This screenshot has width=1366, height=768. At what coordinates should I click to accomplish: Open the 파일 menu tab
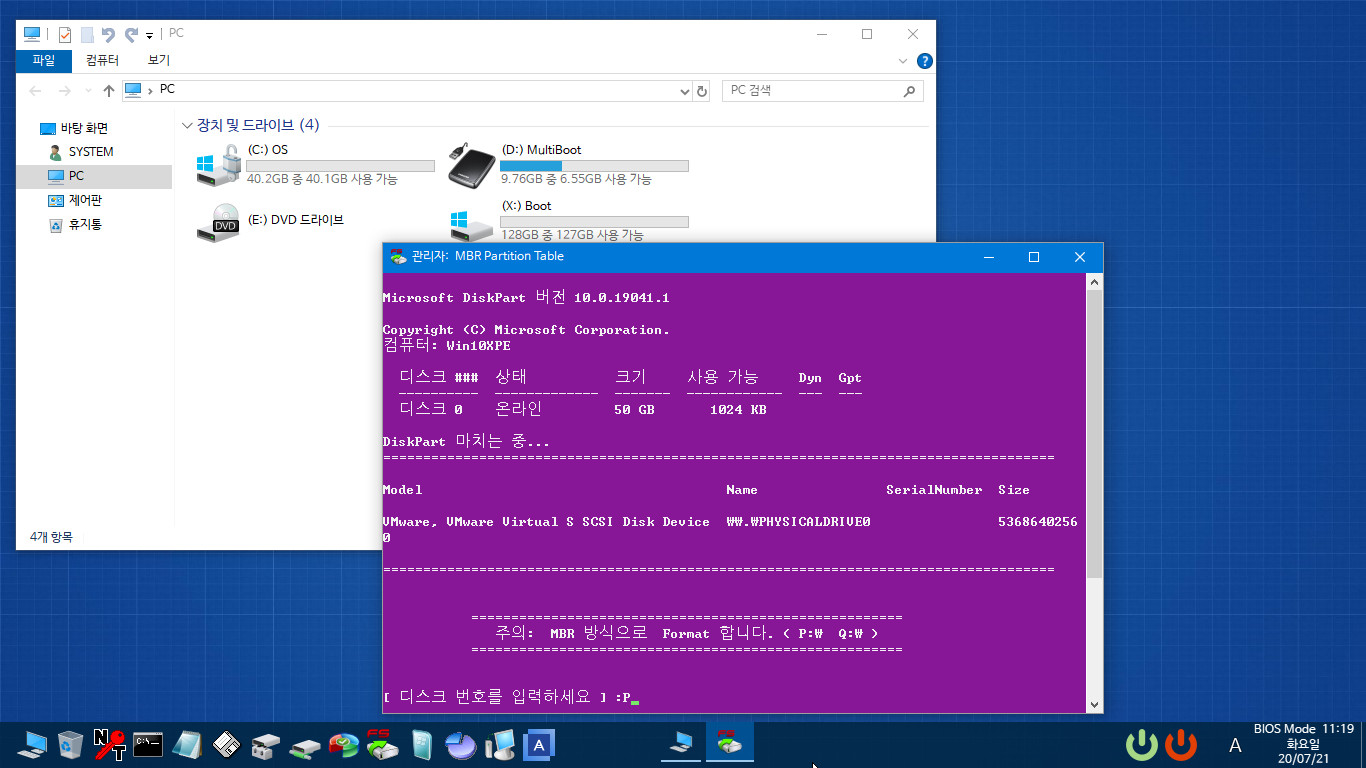pos(44,60)
